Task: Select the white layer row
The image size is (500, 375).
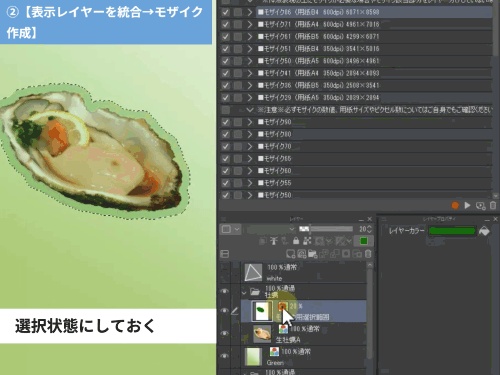Action: (303, 273)
